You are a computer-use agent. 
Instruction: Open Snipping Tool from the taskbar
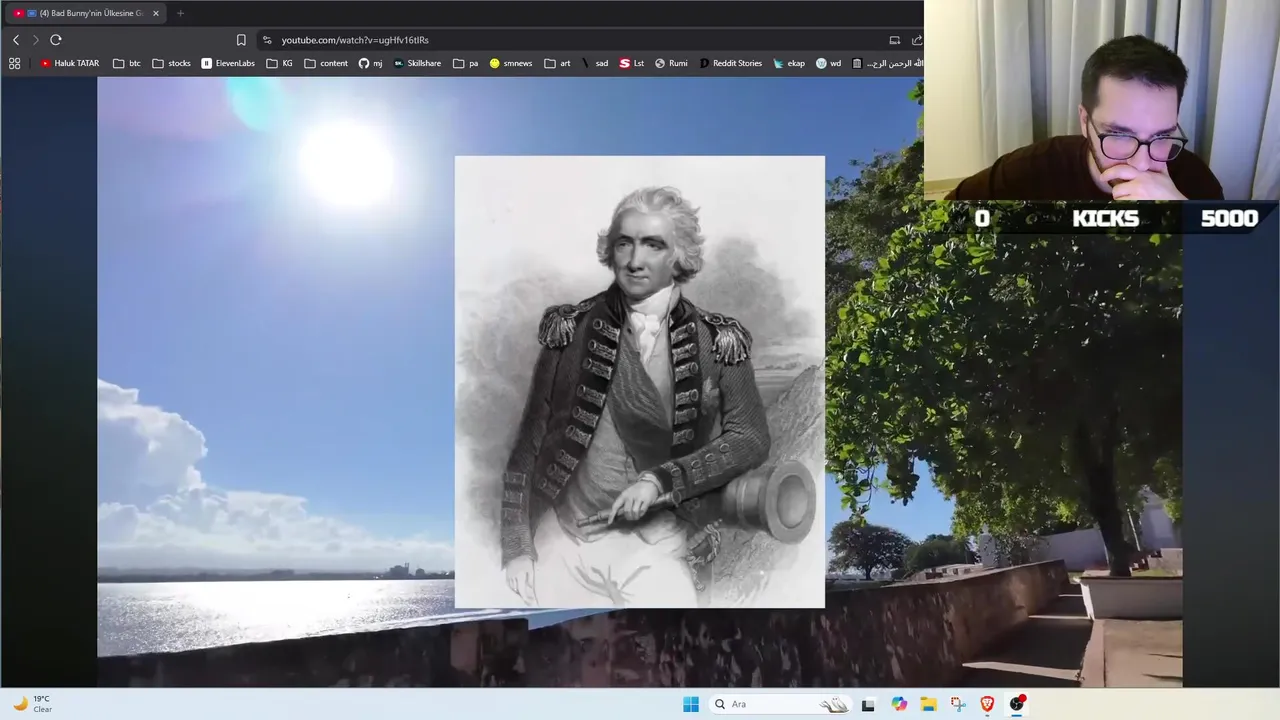tap(958, 704)
